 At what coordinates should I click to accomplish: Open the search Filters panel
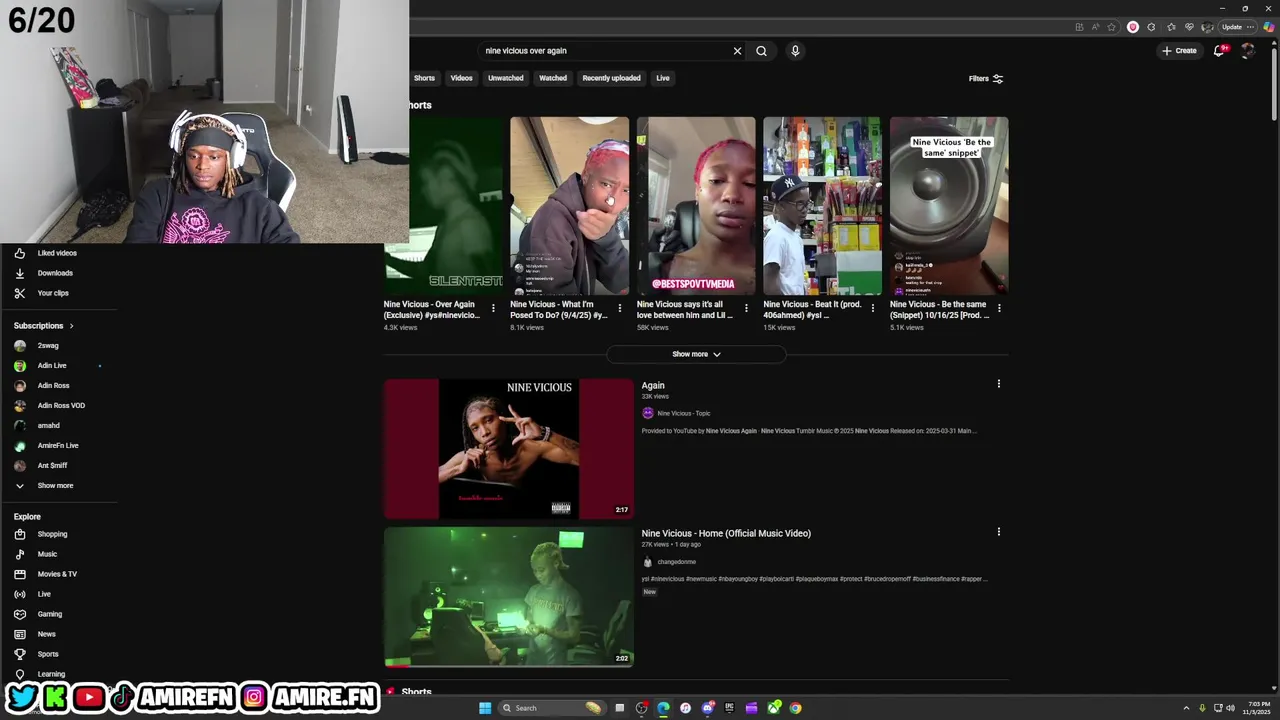[x=985, y=79]
